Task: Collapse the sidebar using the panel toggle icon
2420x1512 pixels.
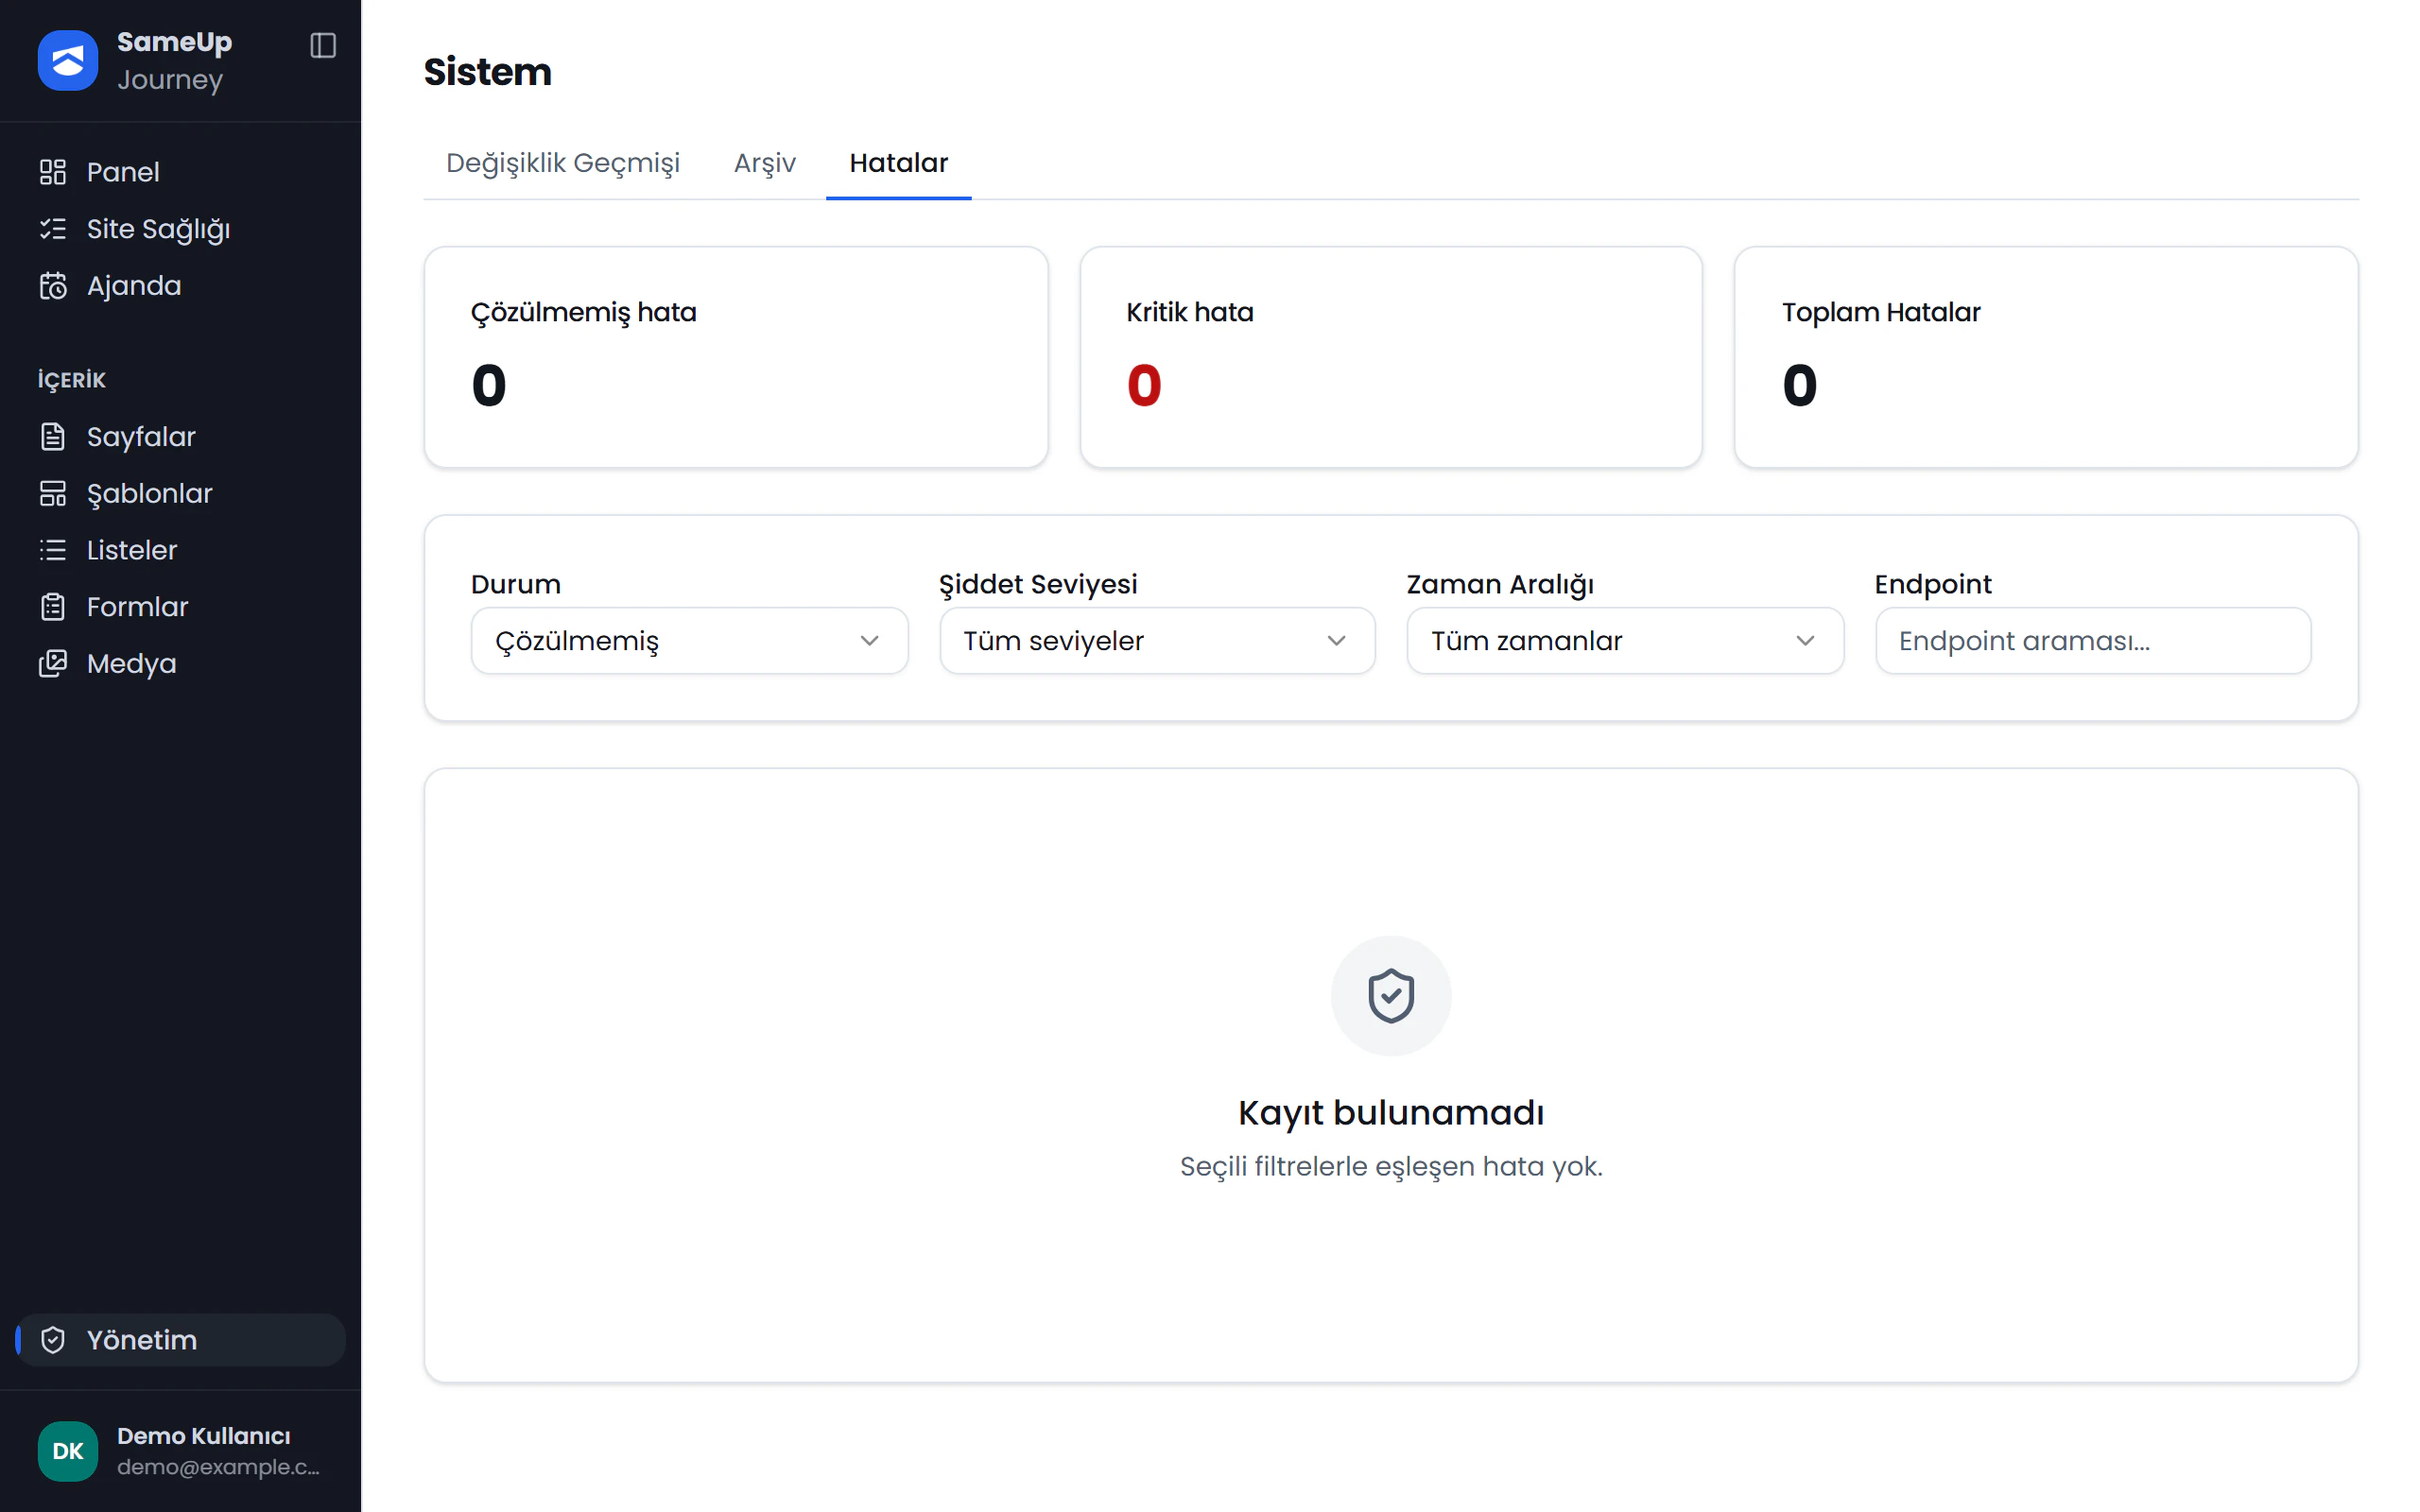Action: pos(323,45)
